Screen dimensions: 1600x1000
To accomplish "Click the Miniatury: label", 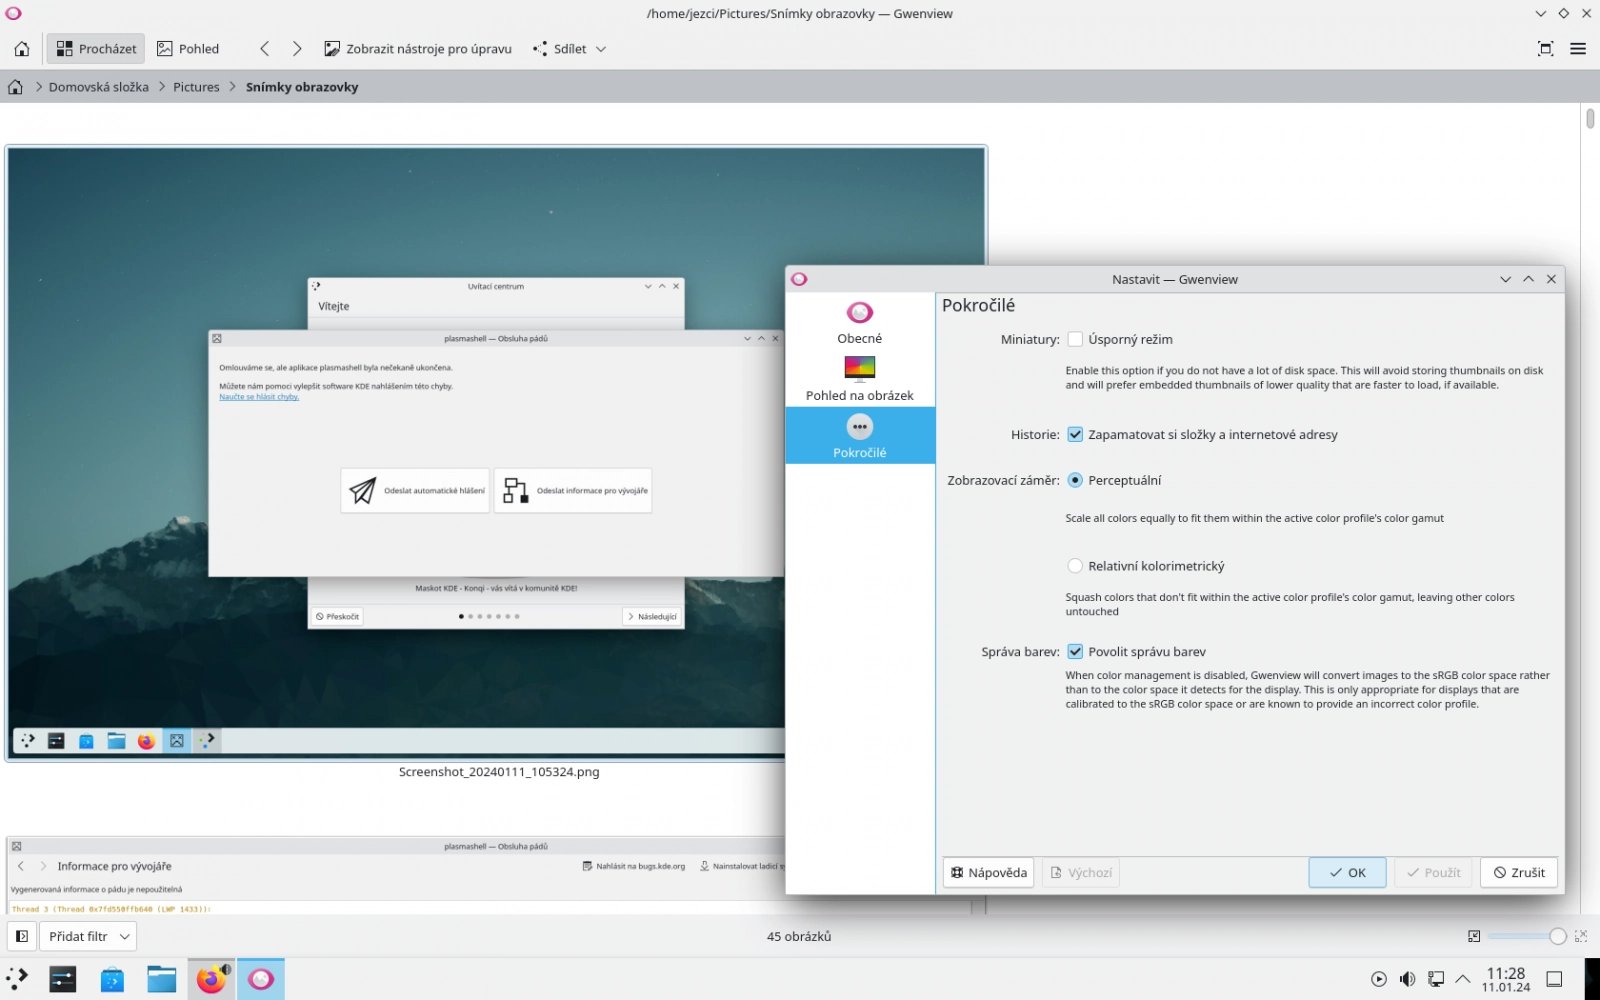I will [x=1030, y=339].
